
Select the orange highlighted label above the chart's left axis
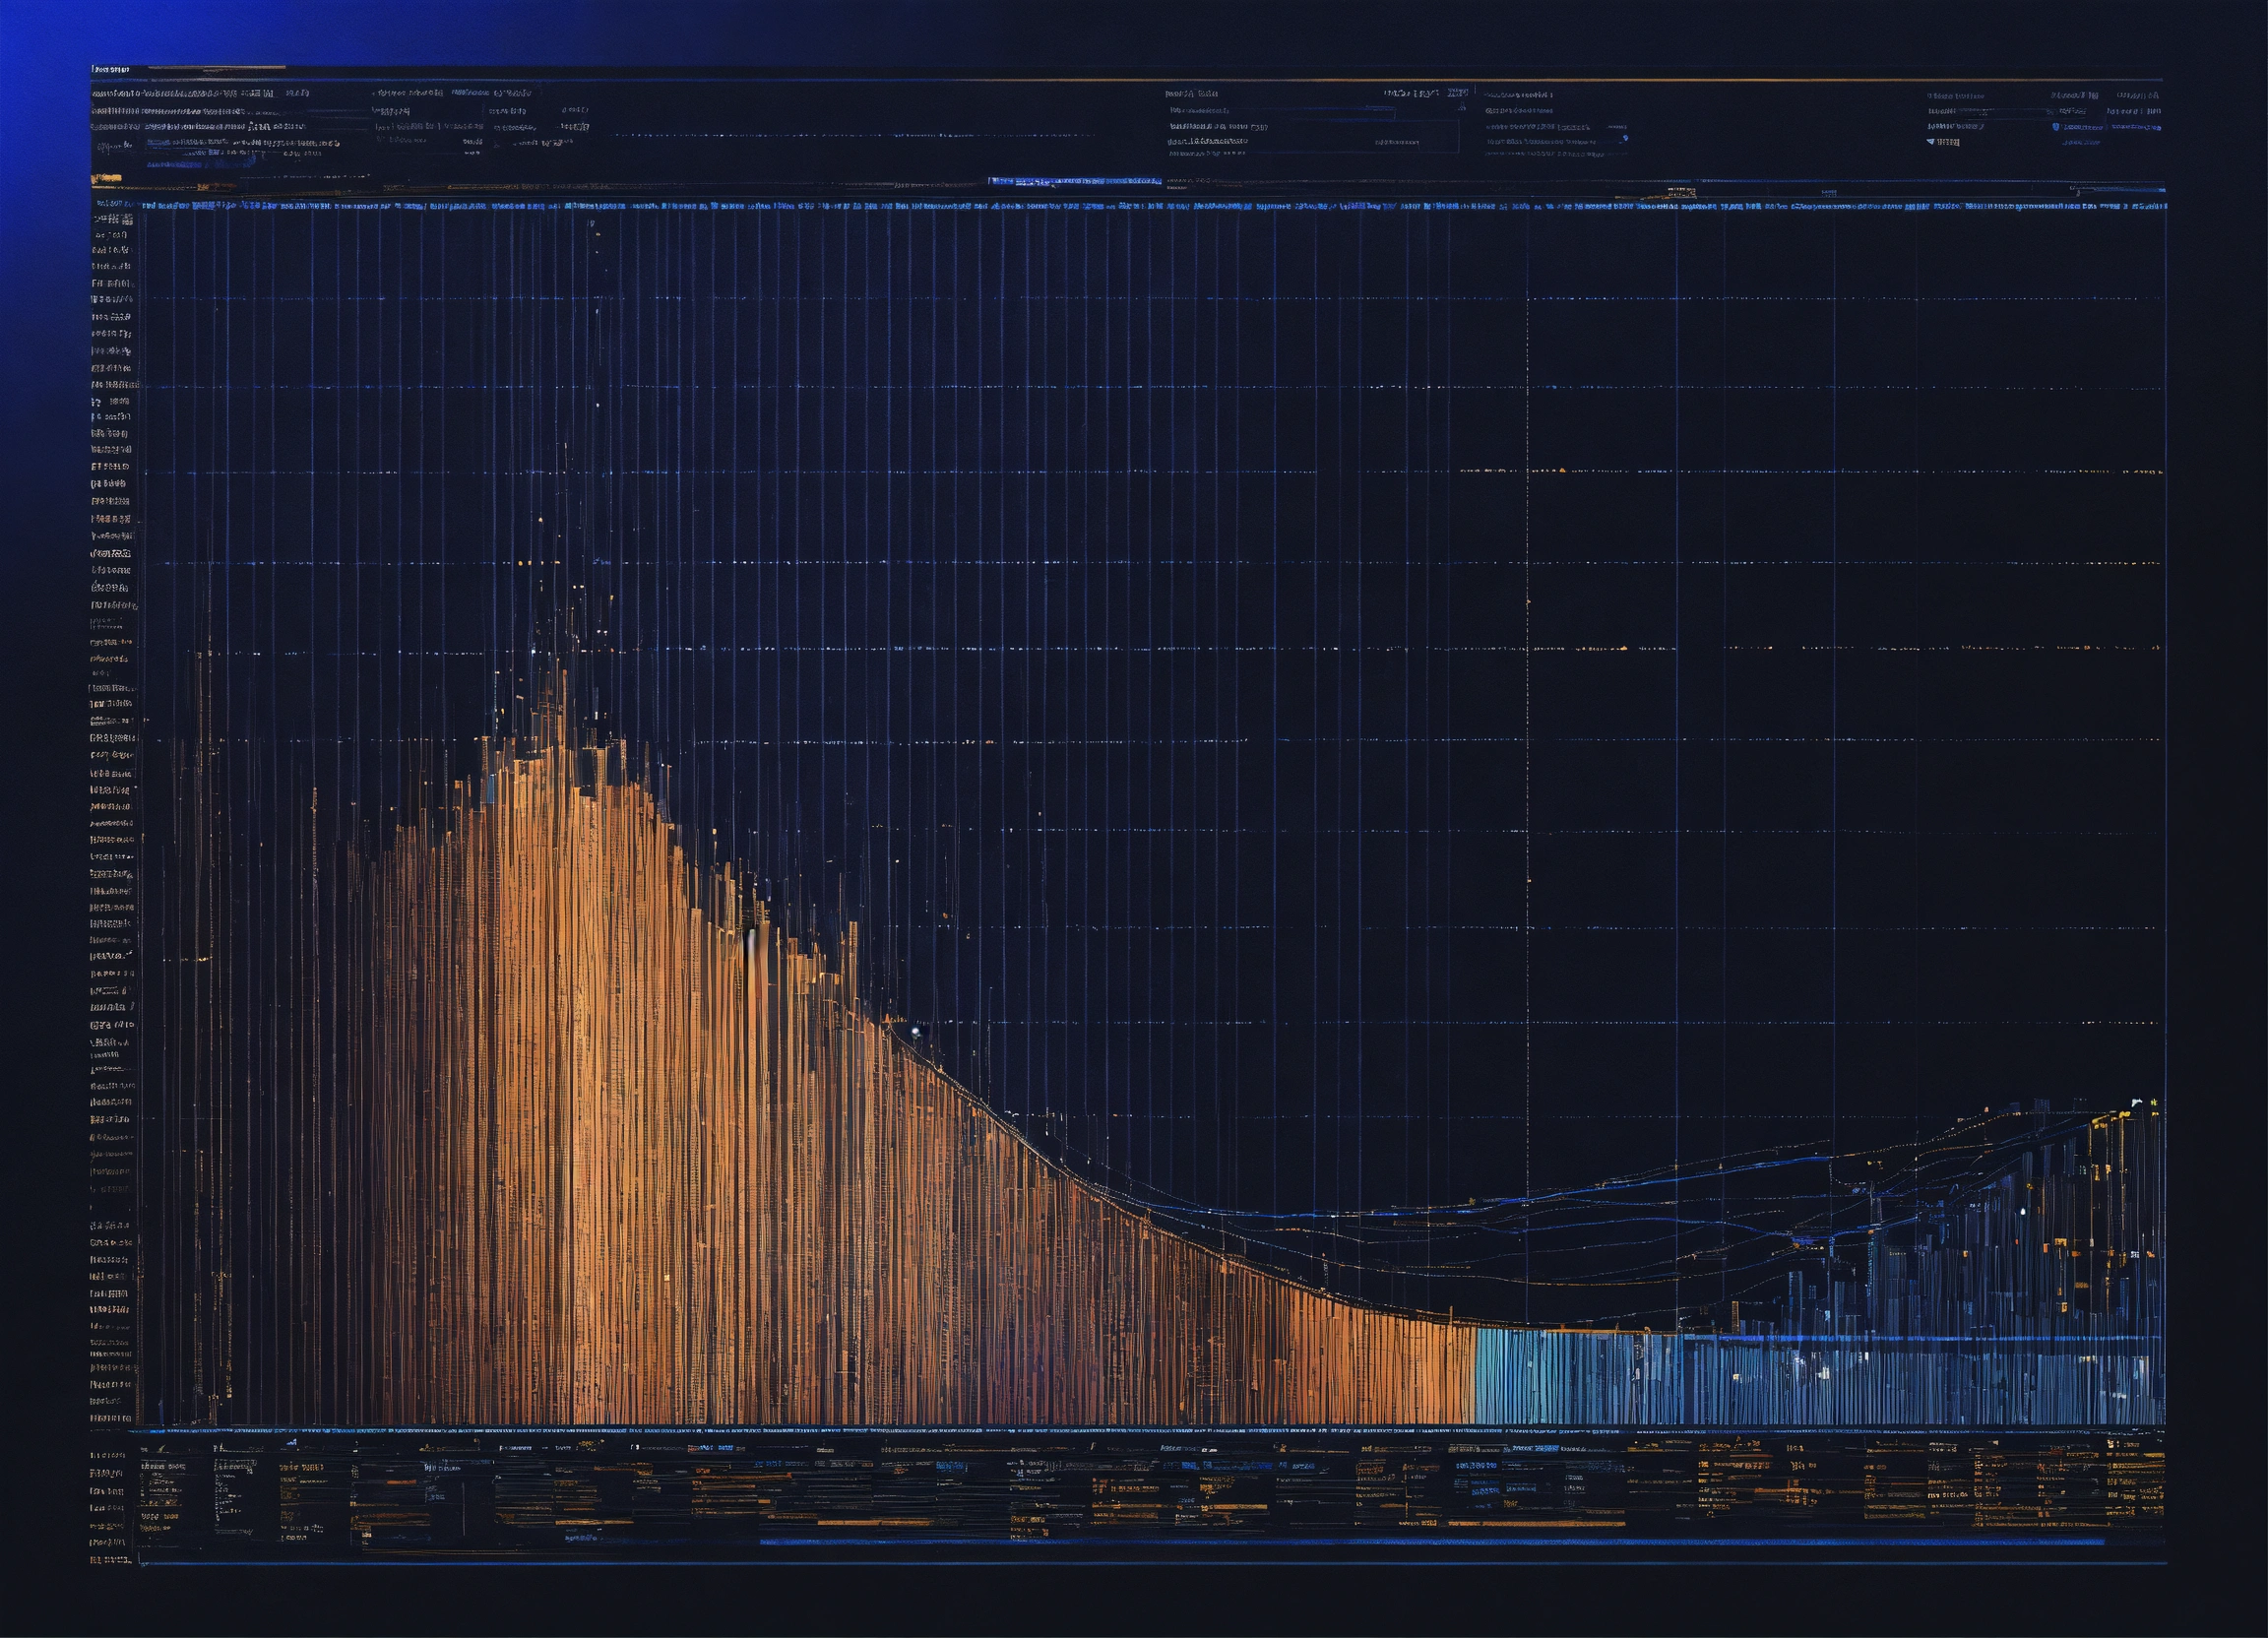click(107, 179)
